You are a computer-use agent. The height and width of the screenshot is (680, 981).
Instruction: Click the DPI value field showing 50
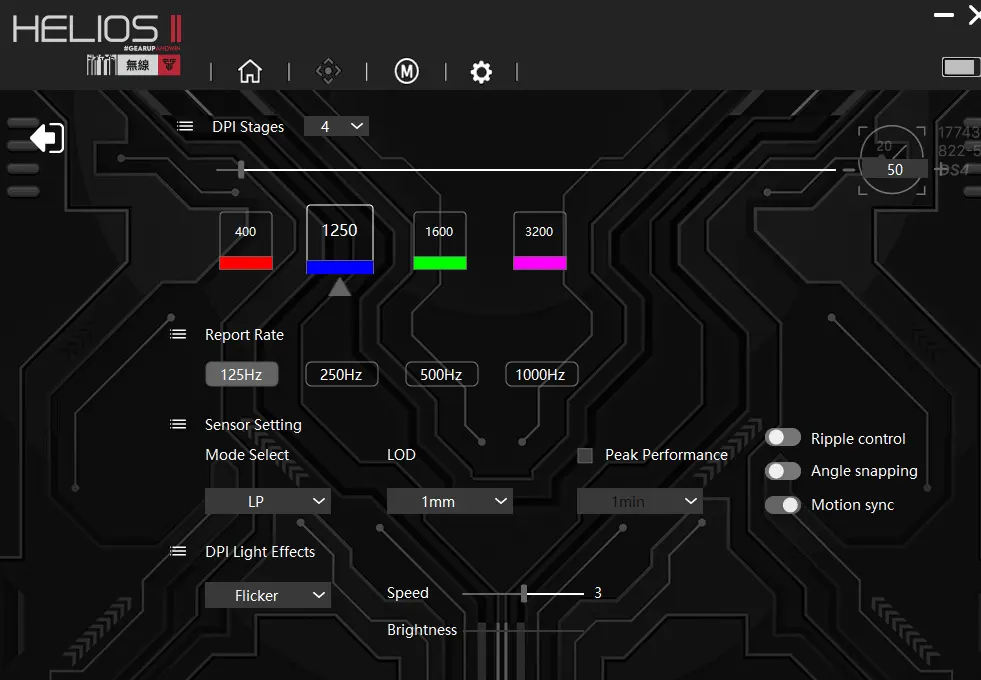(x=895, y=170)
